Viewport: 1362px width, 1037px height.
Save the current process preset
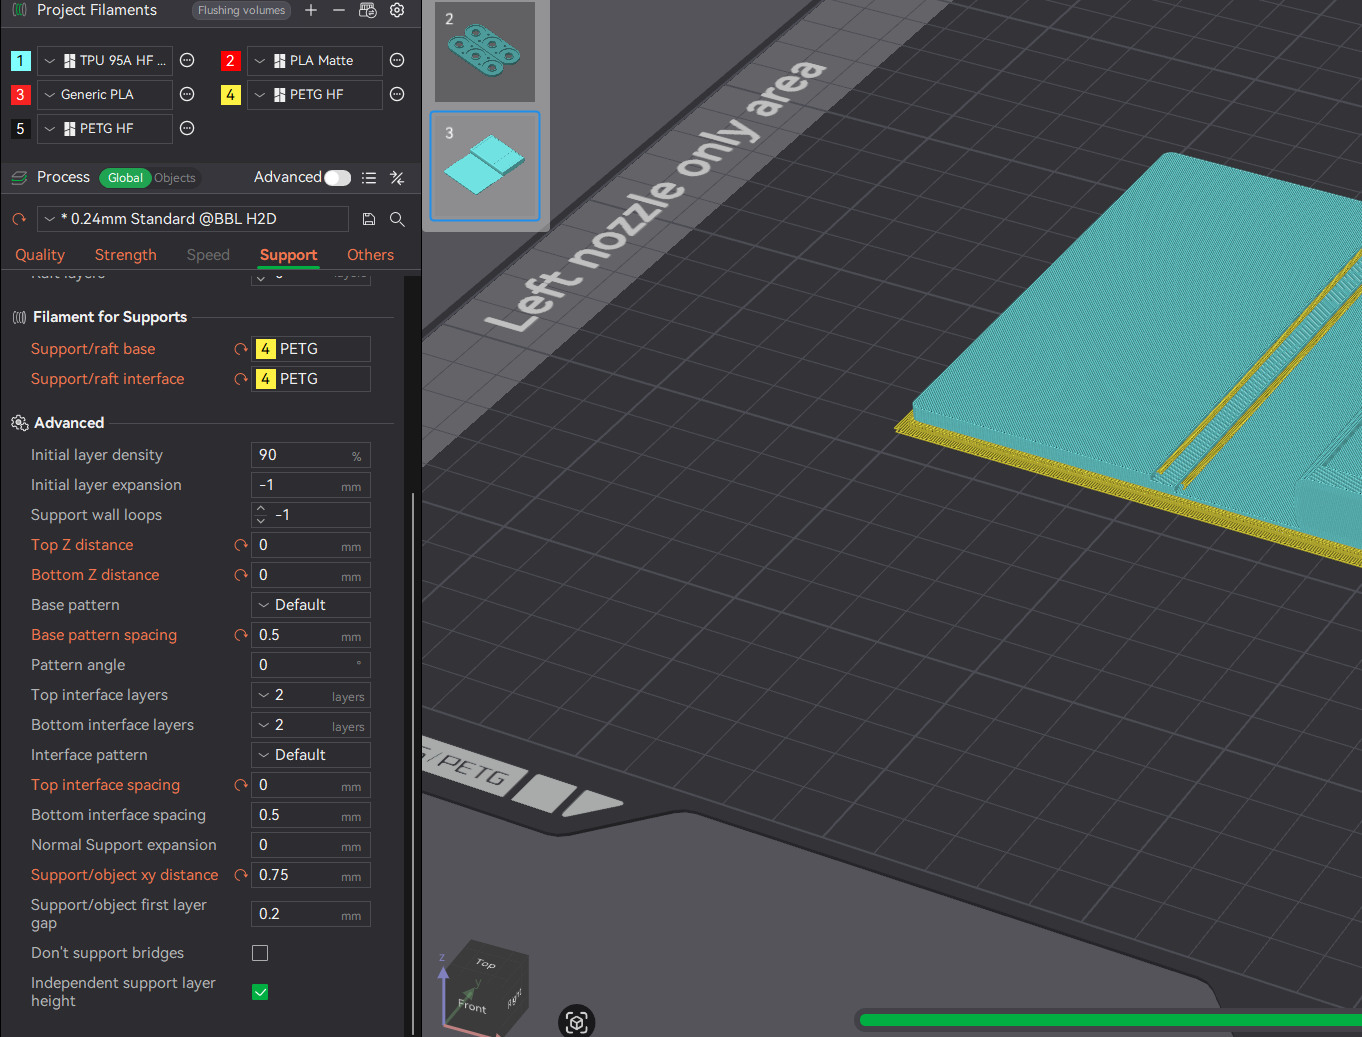tap(369, 219)
